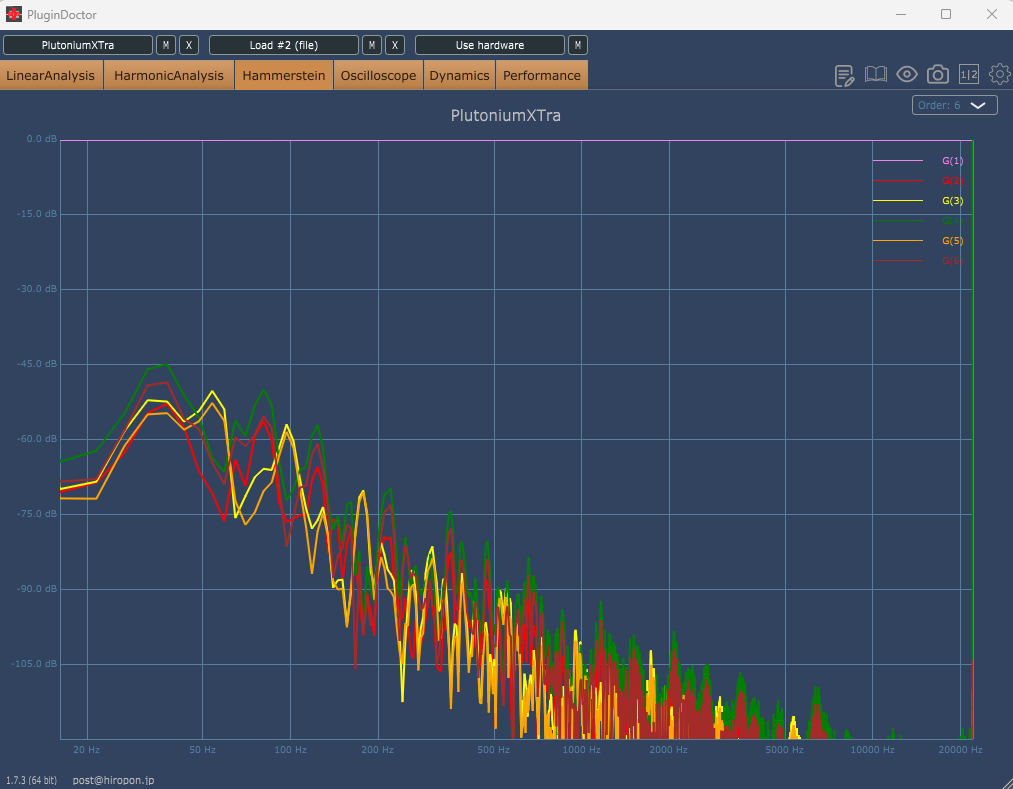Click the -105.0 dB axis label
1013x789 pixels.
tap(34, 664)
